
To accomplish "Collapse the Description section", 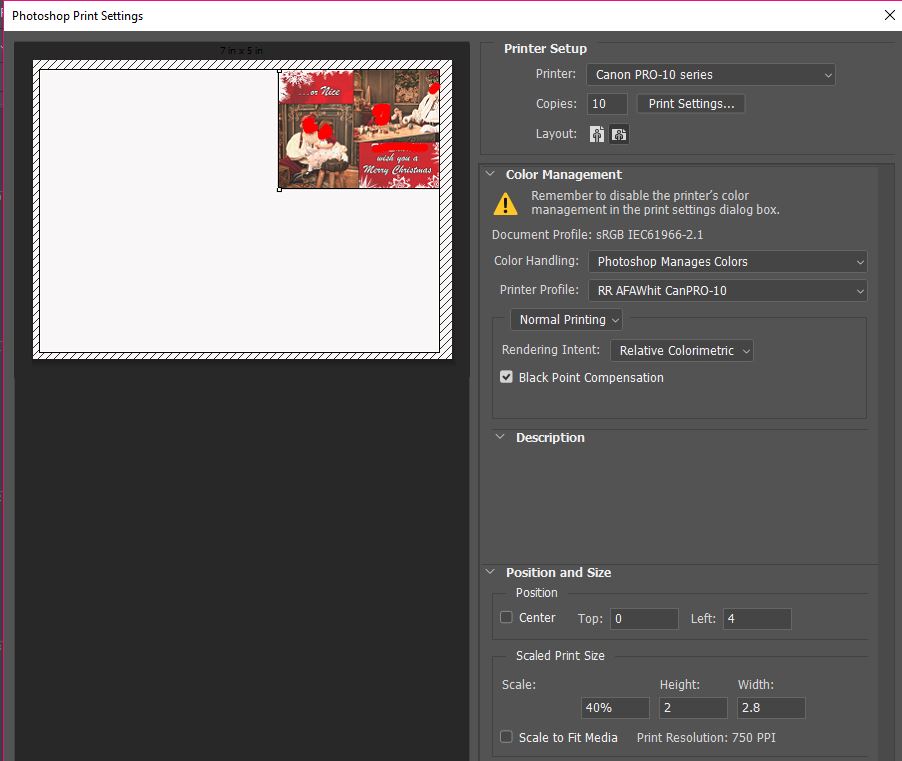I will (499, 438).
